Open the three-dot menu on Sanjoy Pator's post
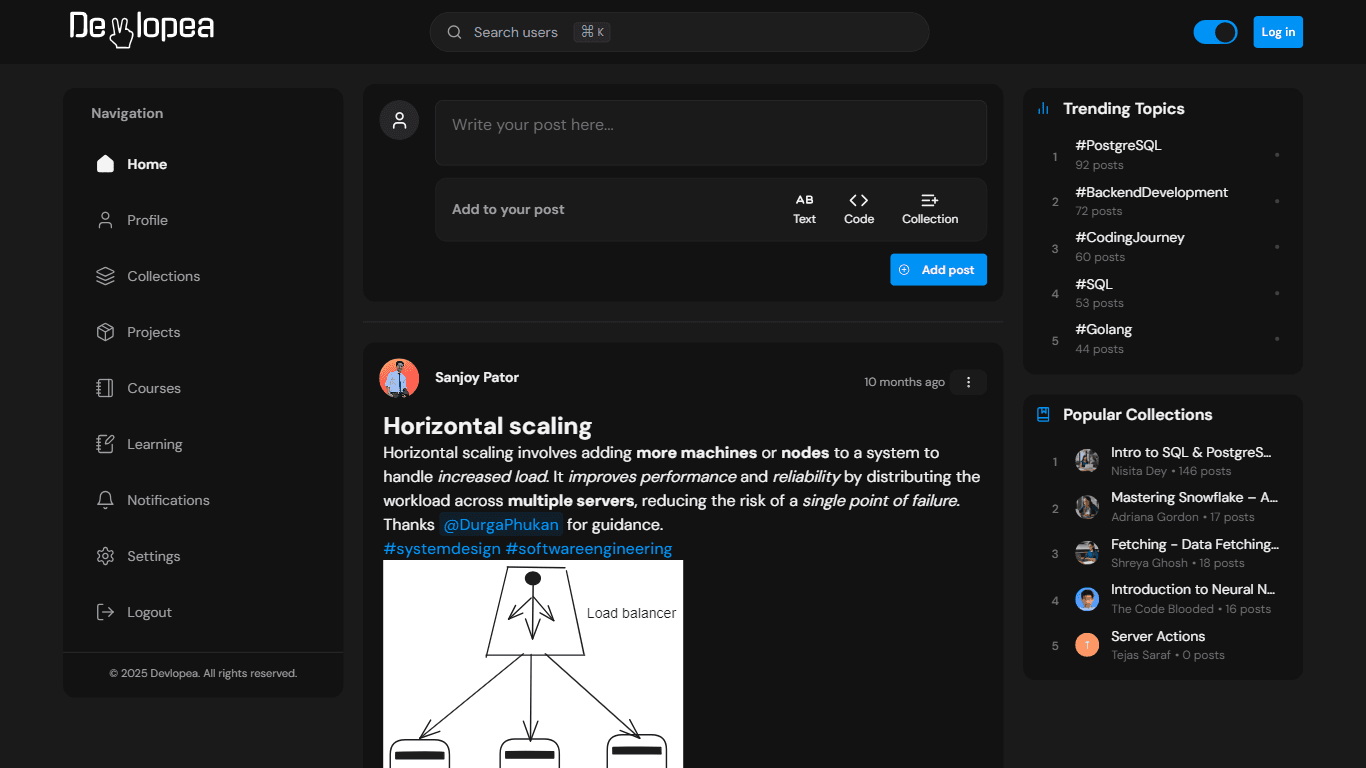Viewport: 1366px width, 768px height. (x=968, y=382)
